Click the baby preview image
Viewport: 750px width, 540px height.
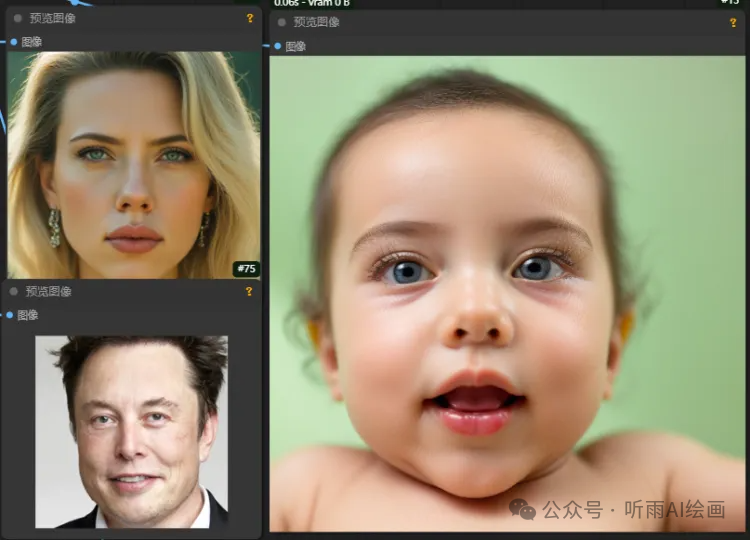pos(507,294)
